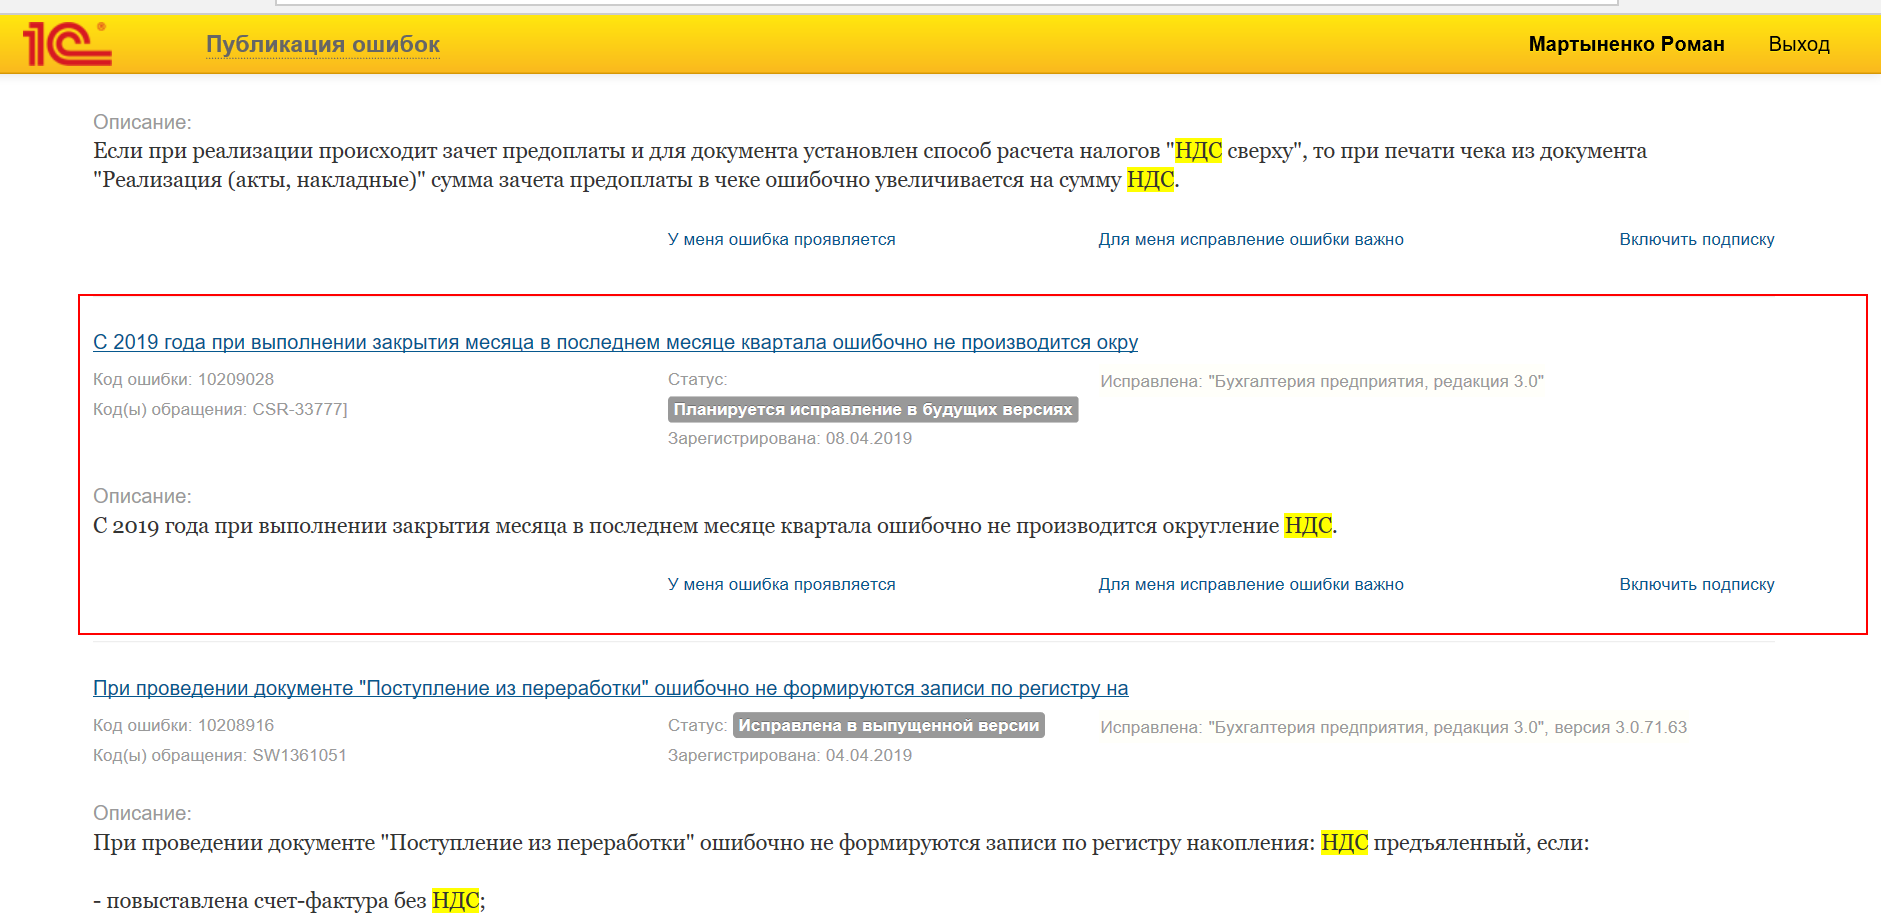The width and height of the screenshot is (1881, 913).
Task: Click the highlighted НДС word in rounding description
Action: click(1308, 526)
